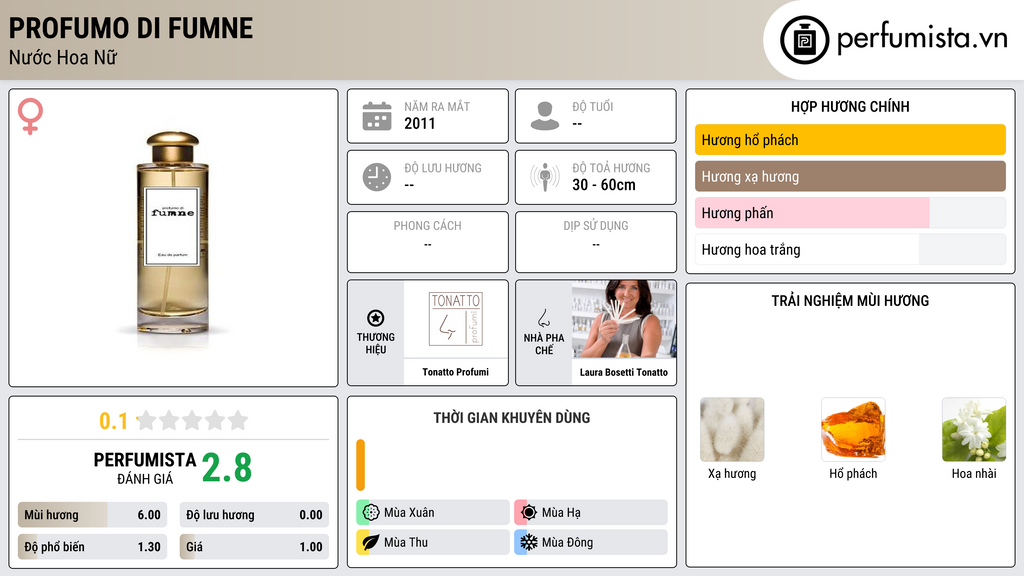The height and width of the screenshot is (576, 1024).
Task: Select the Mùa Thu season label
Action: coord(406,542)
